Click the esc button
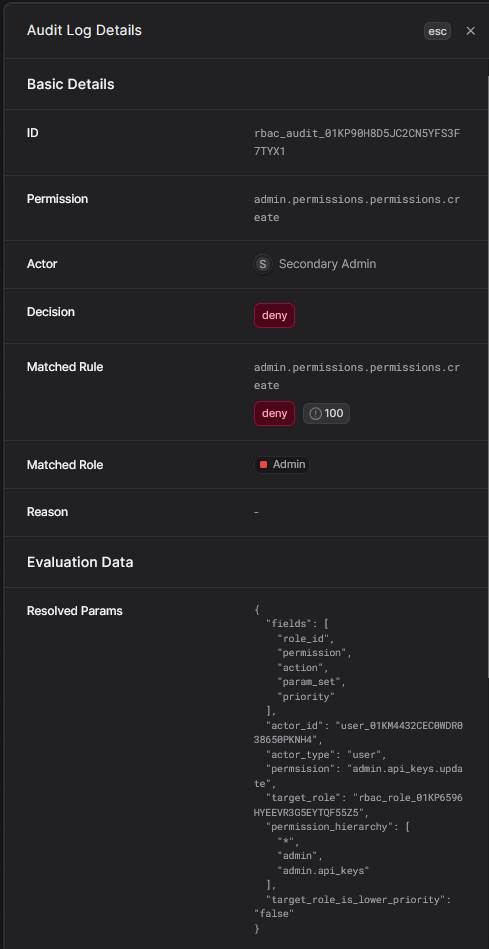This screenshot has height=949, width=489. (438, 31)
